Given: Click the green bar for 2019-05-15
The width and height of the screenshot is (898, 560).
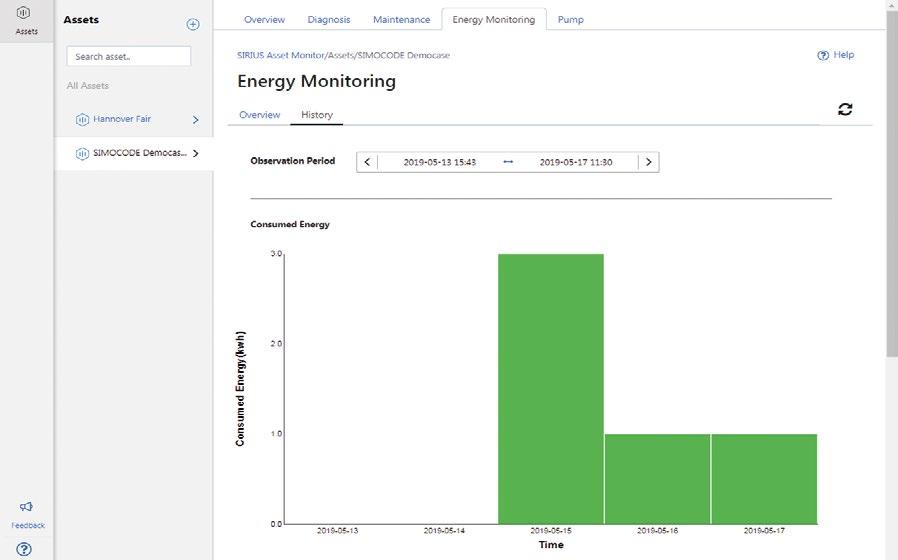Looking at the screenshot, I should (x=551, y=389).
